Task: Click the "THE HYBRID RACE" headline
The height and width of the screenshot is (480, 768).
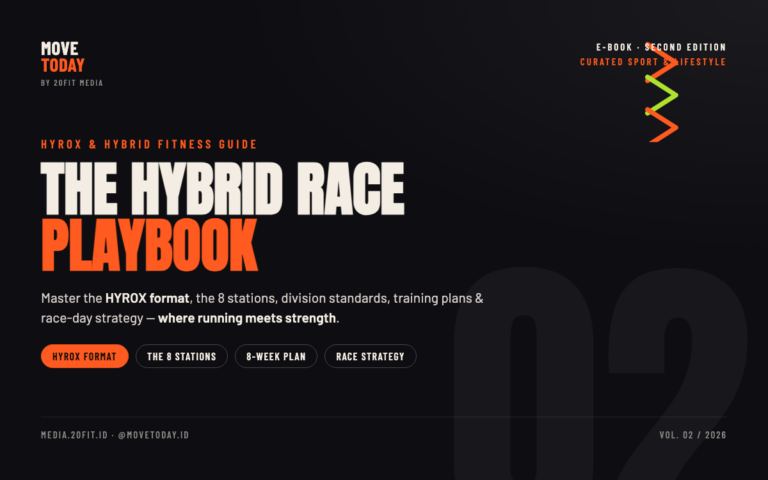Action: 223,189
